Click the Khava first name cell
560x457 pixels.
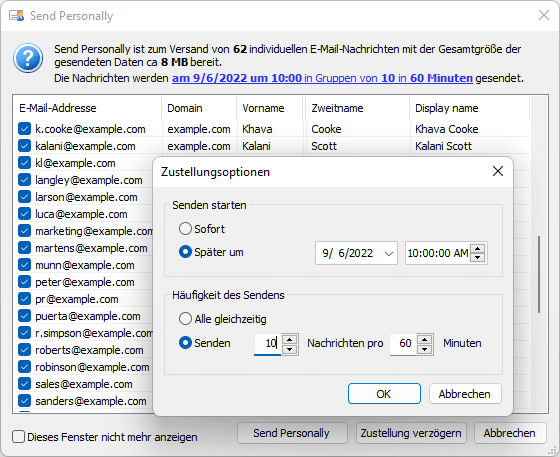(257, 129)
